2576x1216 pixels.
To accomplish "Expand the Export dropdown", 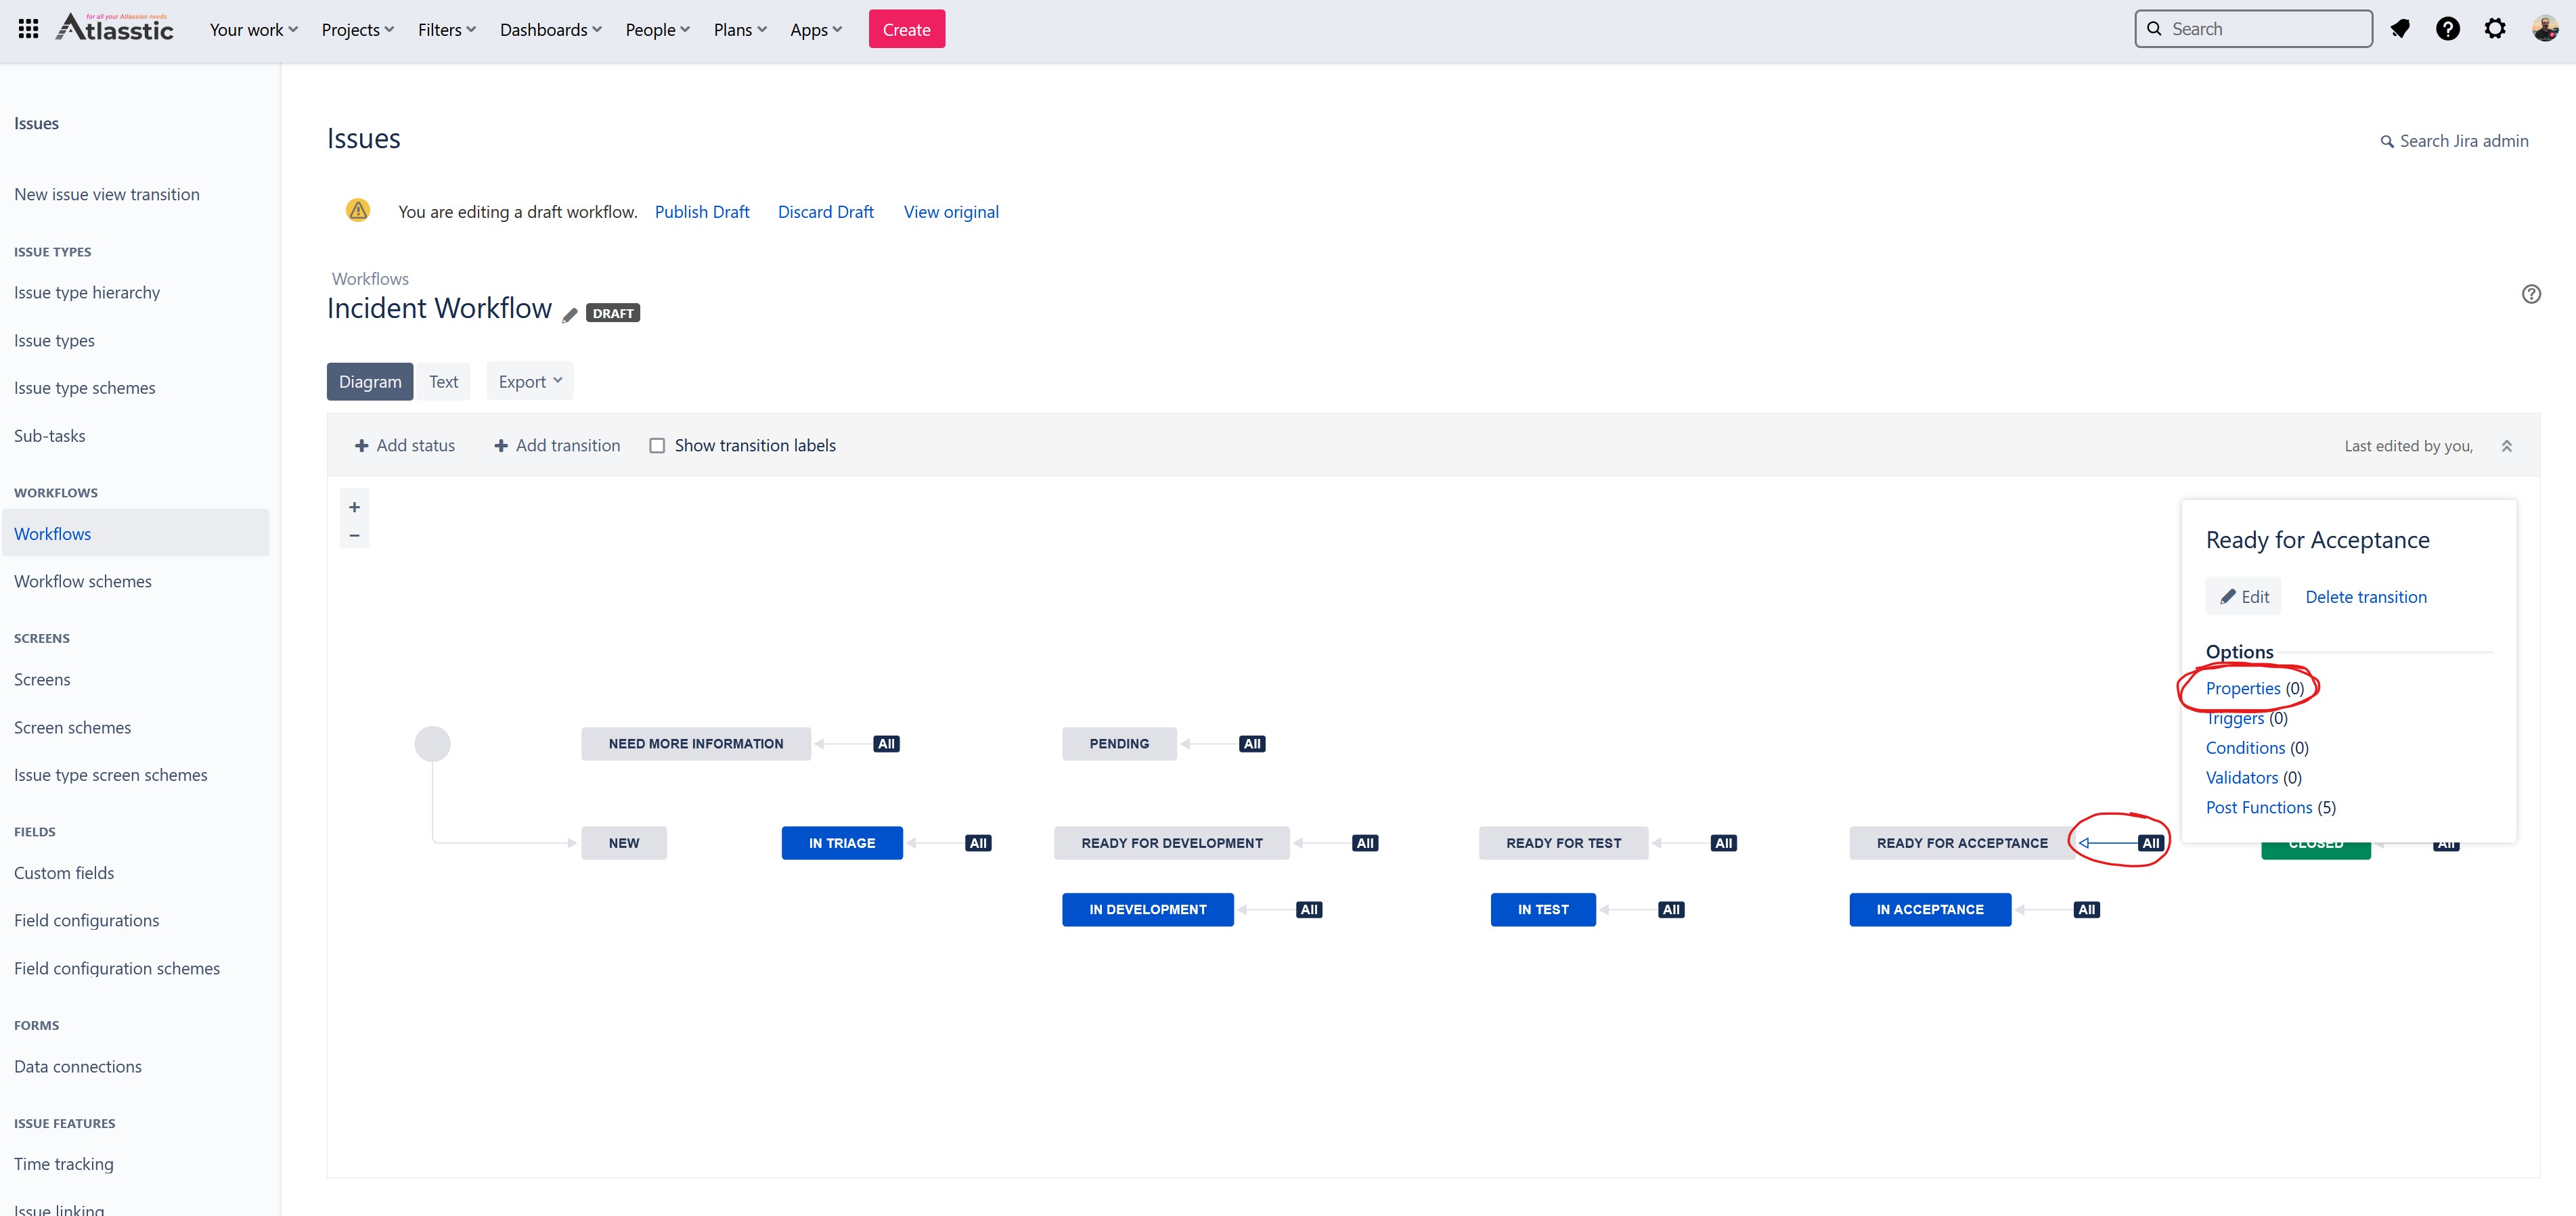I will tap(530, 381).
